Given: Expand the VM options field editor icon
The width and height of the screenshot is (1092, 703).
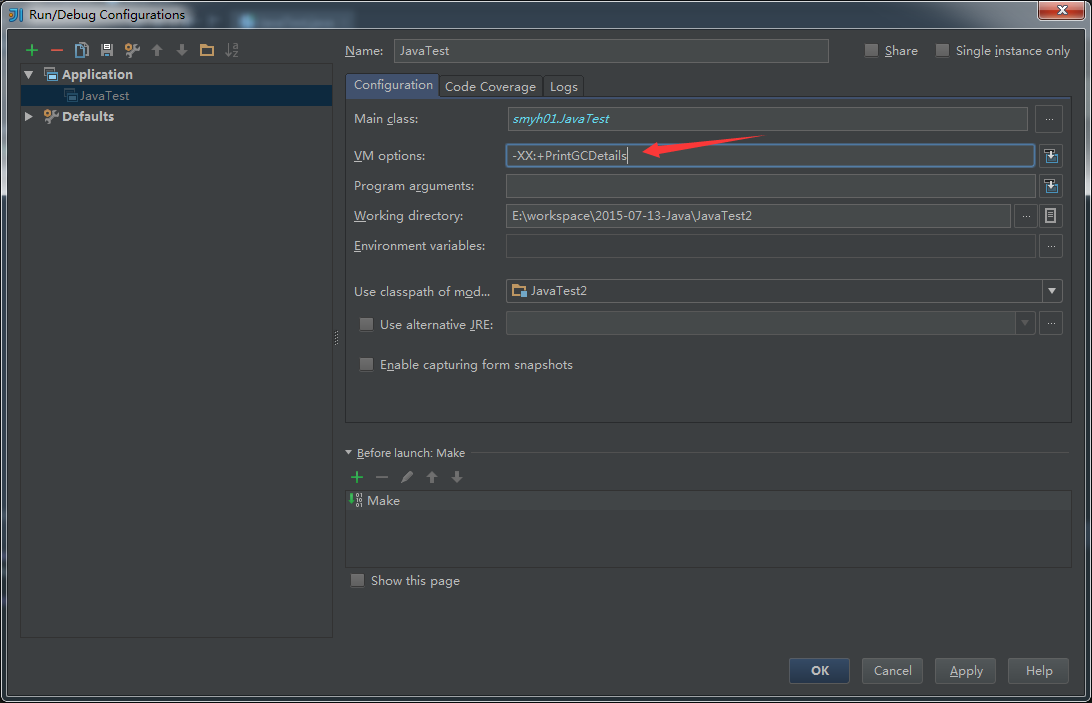Looking at the screenshot, I should 1049,156.
